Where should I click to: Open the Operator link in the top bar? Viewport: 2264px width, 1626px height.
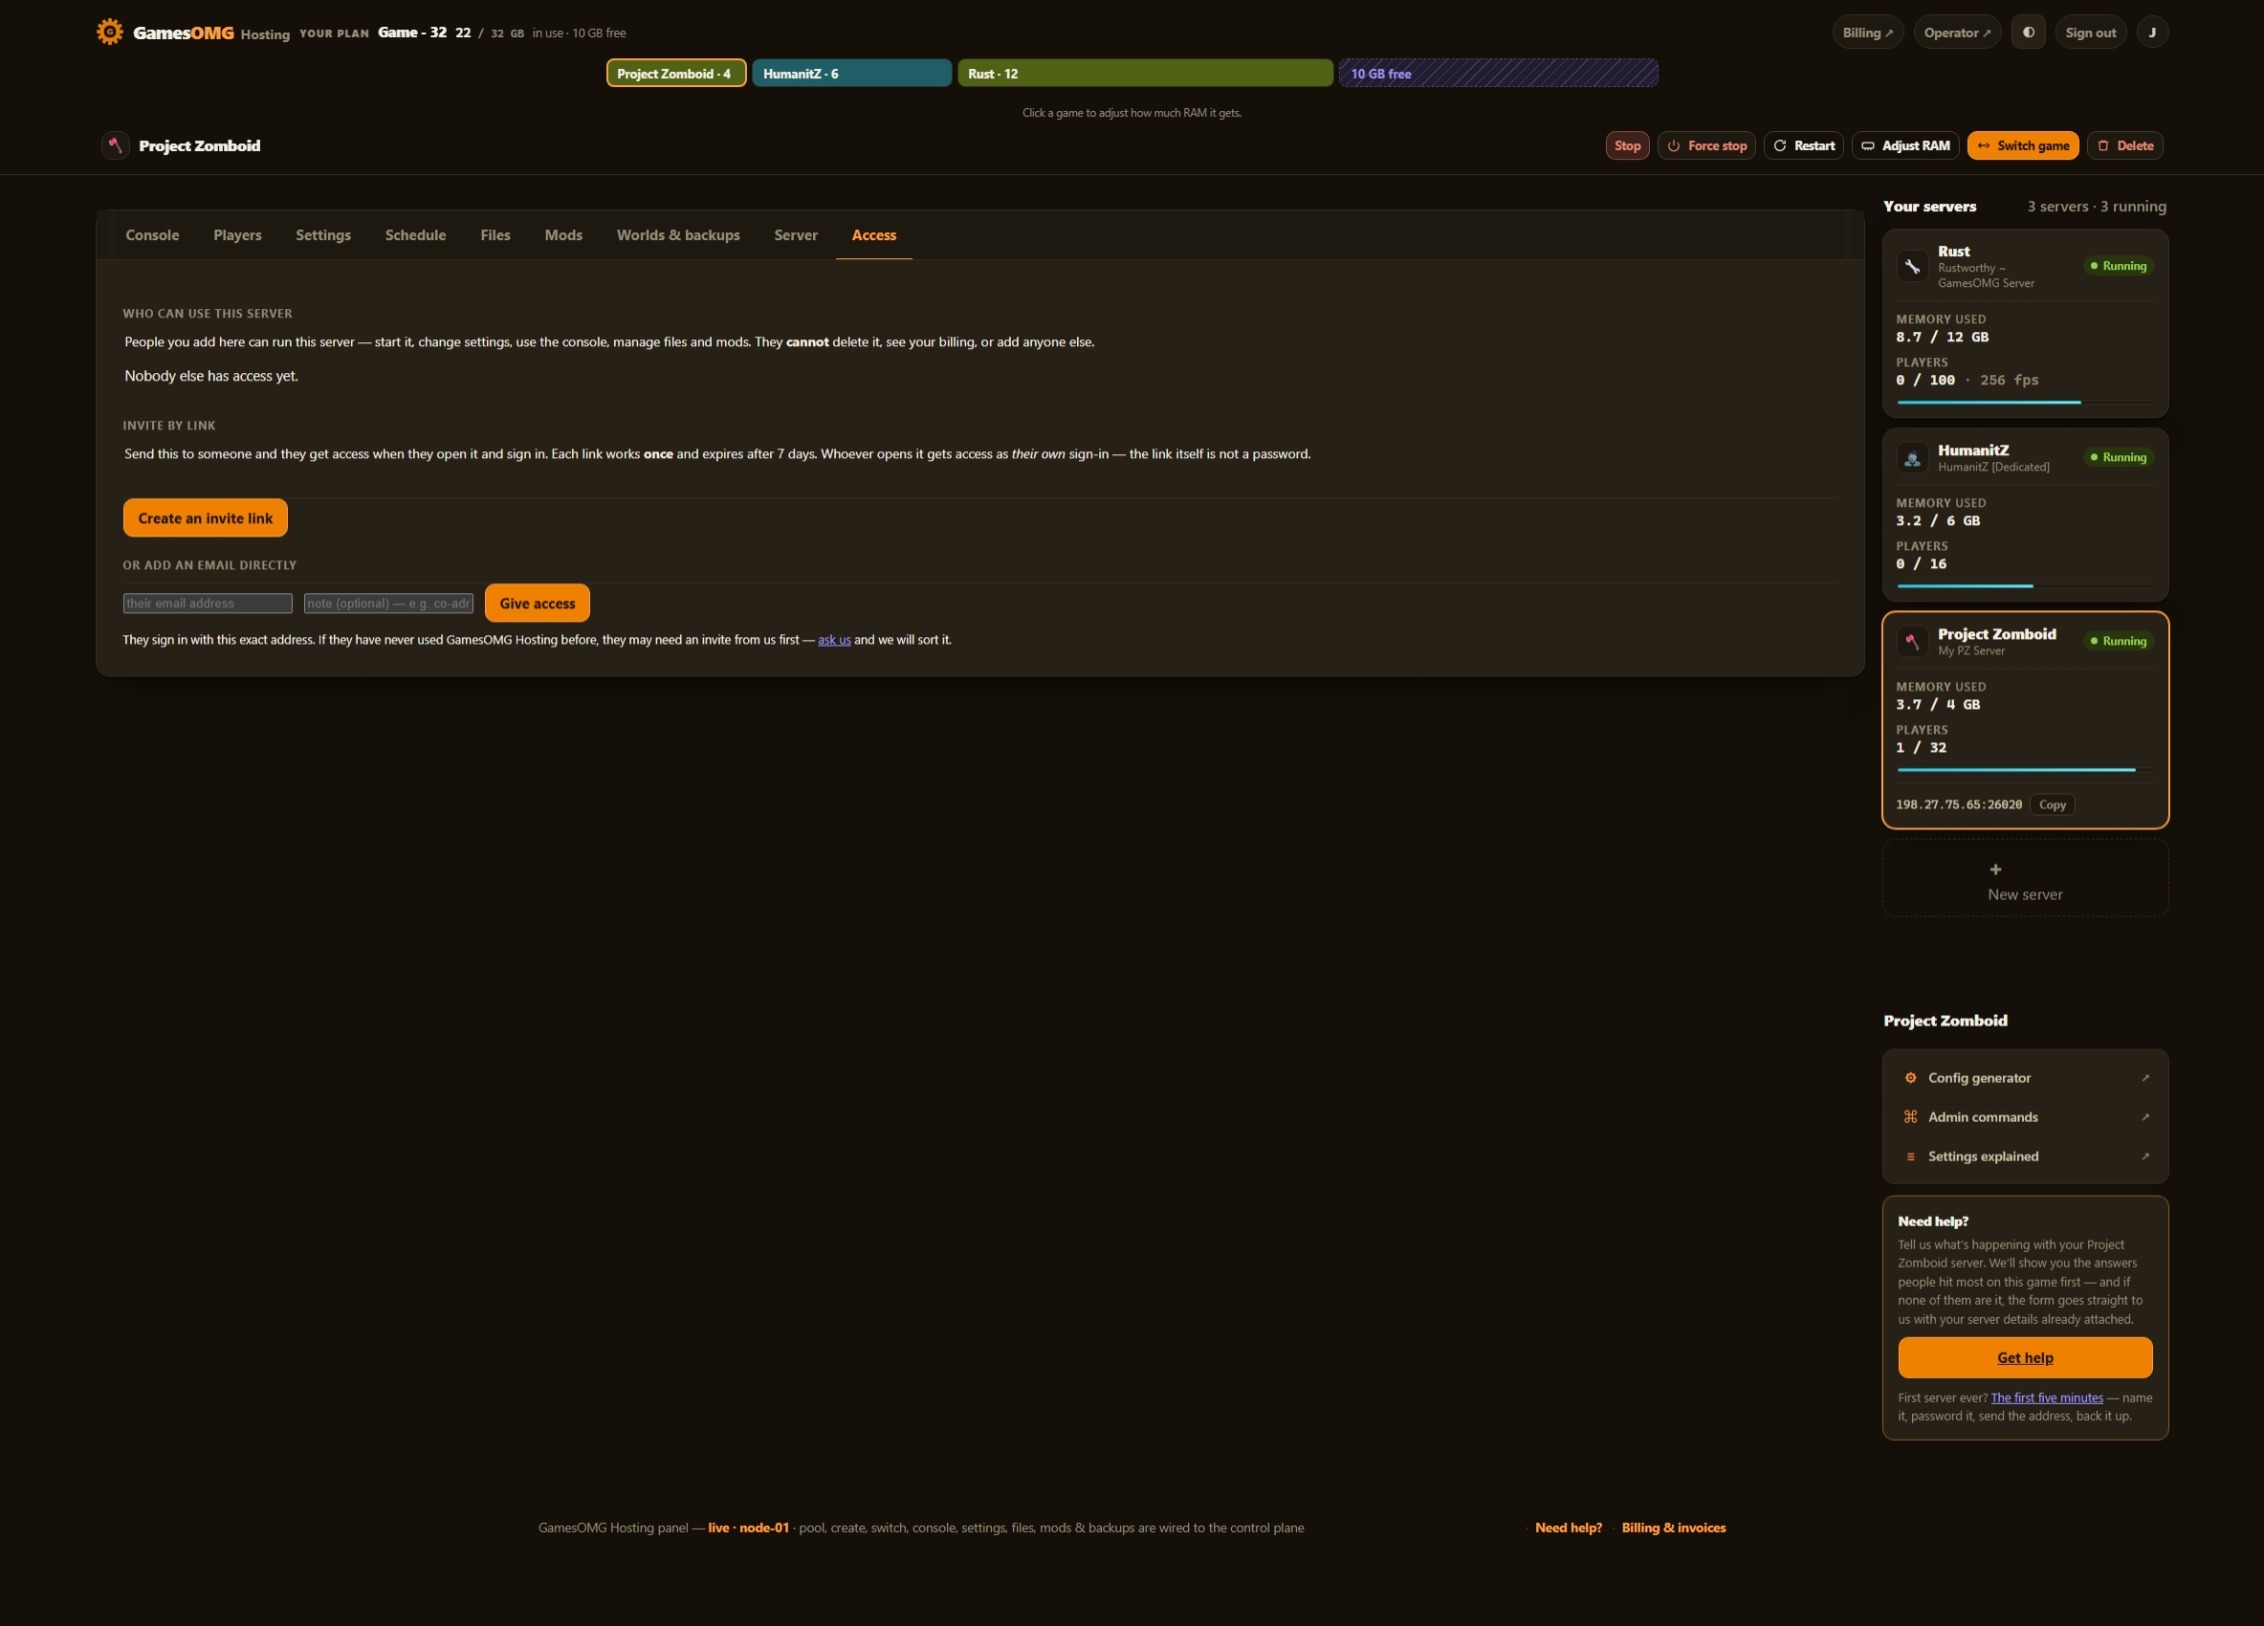[1957, 32]
